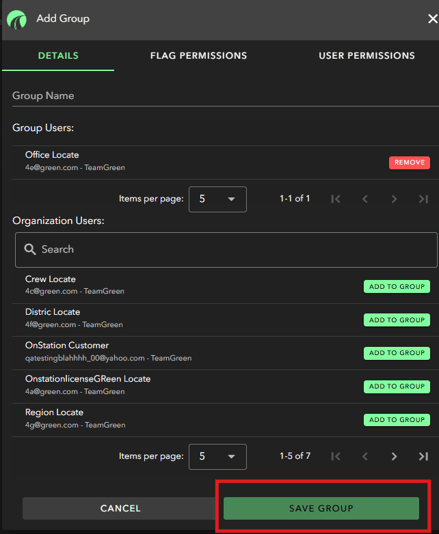This screenshot has width=439, height=534.
Task: Remove Office Locate from group
Action: pos(409,163)
